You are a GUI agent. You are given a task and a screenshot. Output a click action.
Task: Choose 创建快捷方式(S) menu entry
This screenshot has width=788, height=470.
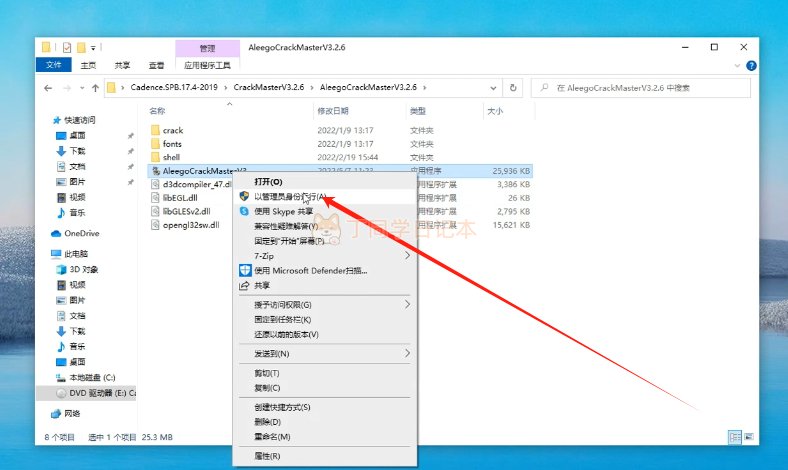325,407
